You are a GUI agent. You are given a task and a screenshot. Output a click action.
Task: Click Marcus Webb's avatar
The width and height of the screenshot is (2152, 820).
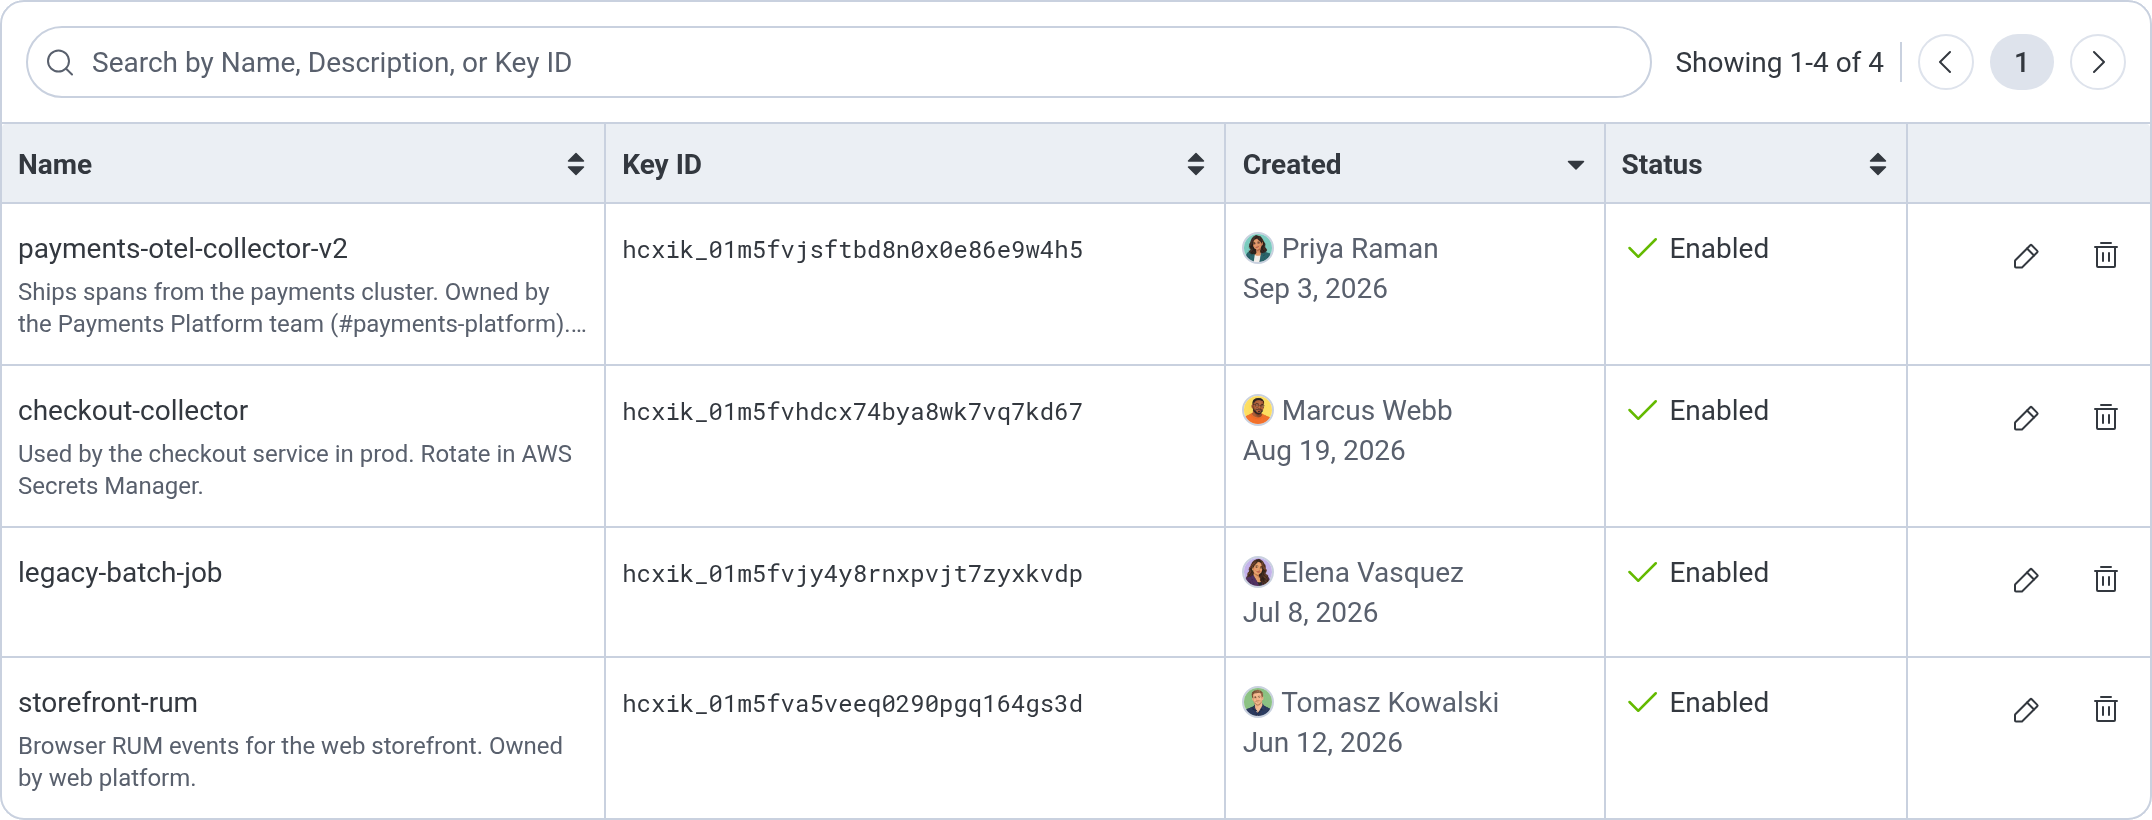(x=1257, y=410)
